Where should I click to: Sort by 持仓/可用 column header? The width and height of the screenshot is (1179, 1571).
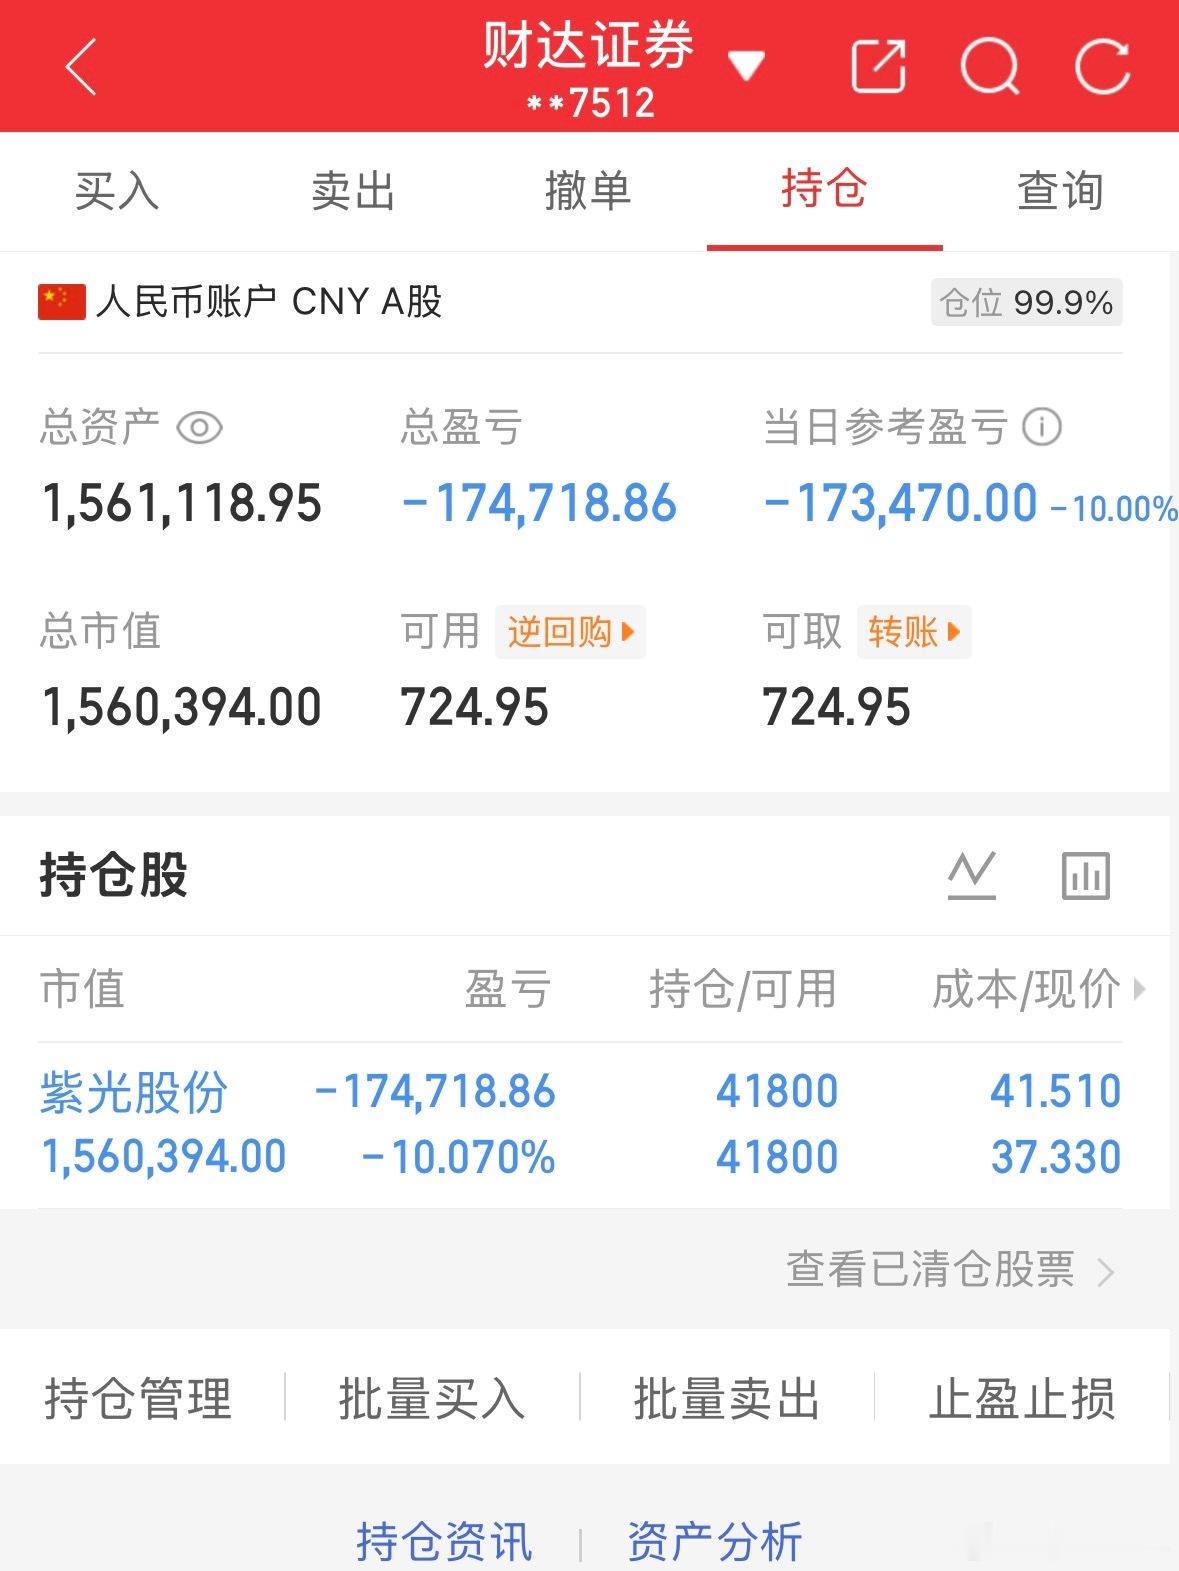pyautogui.click(x=742, y=989)
